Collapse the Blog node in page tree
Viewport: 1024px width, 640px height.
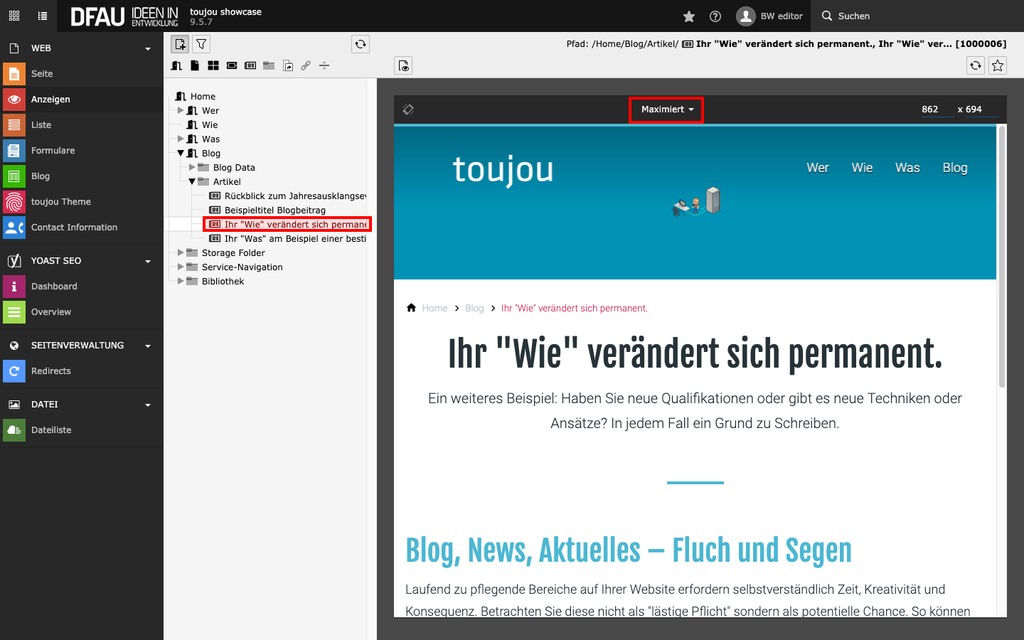(181, 154)
